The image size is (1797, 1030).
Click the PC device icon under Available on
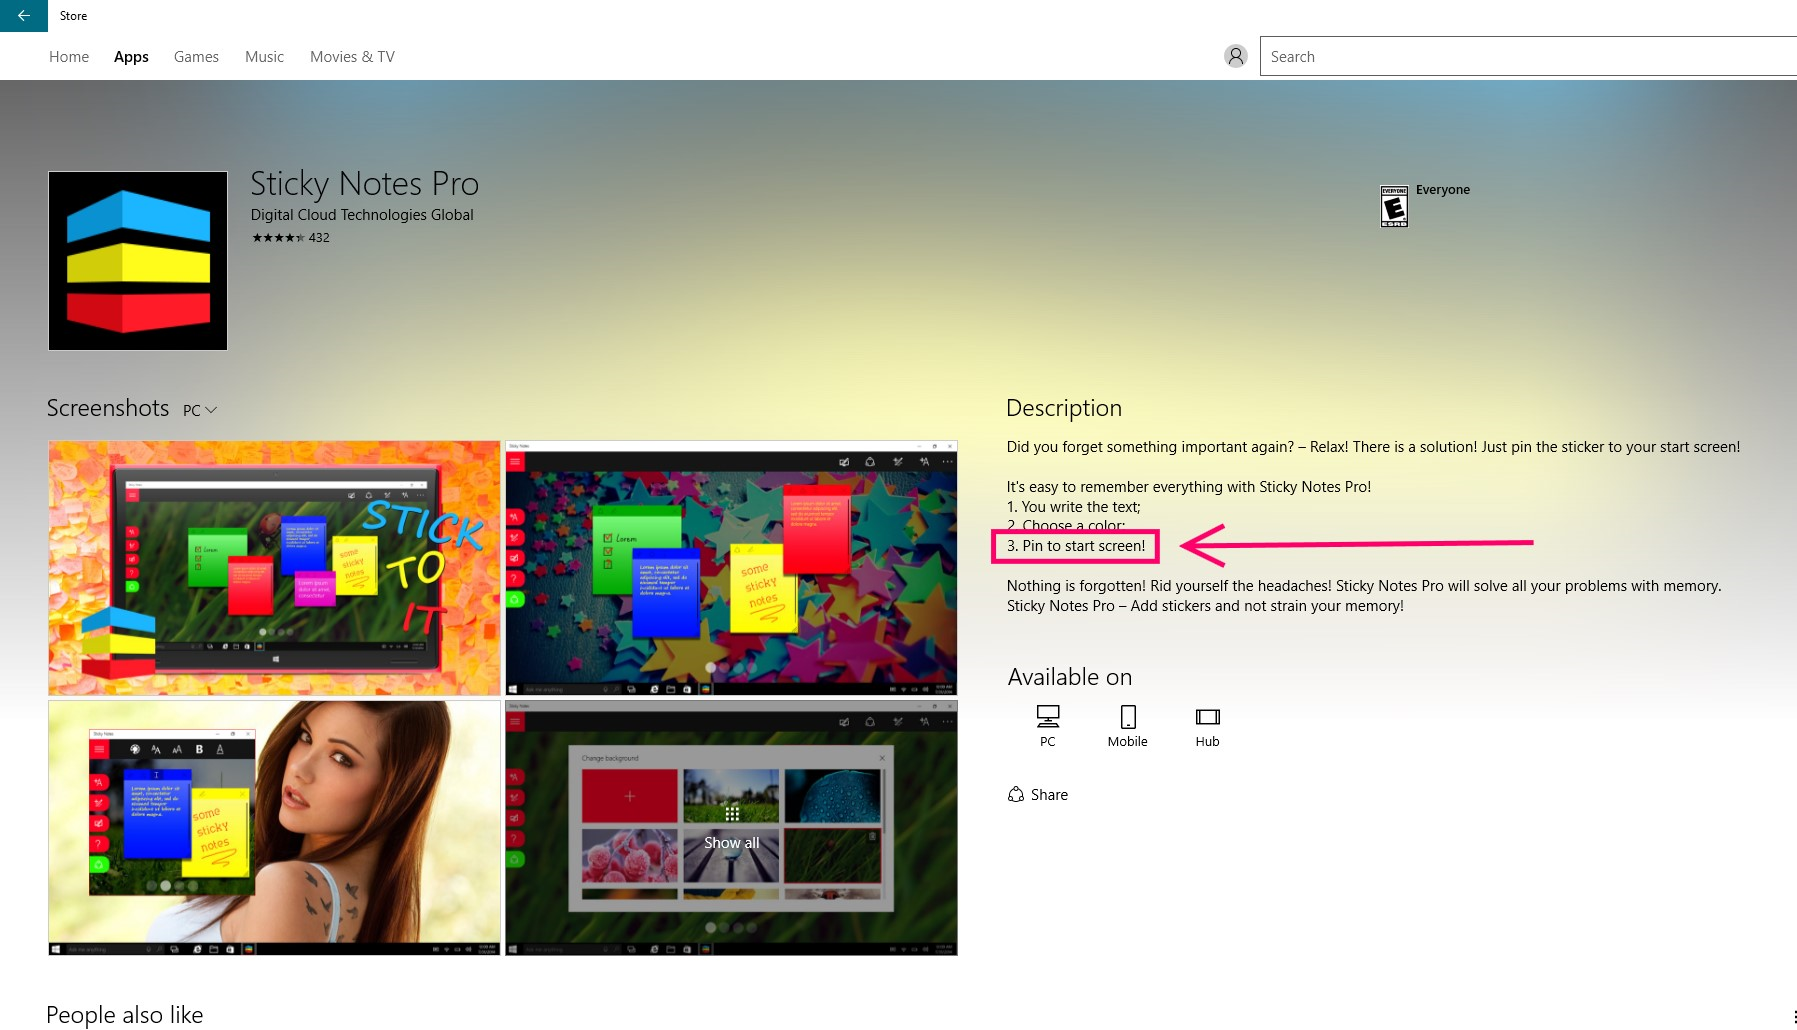click(x=1048, y=716)
